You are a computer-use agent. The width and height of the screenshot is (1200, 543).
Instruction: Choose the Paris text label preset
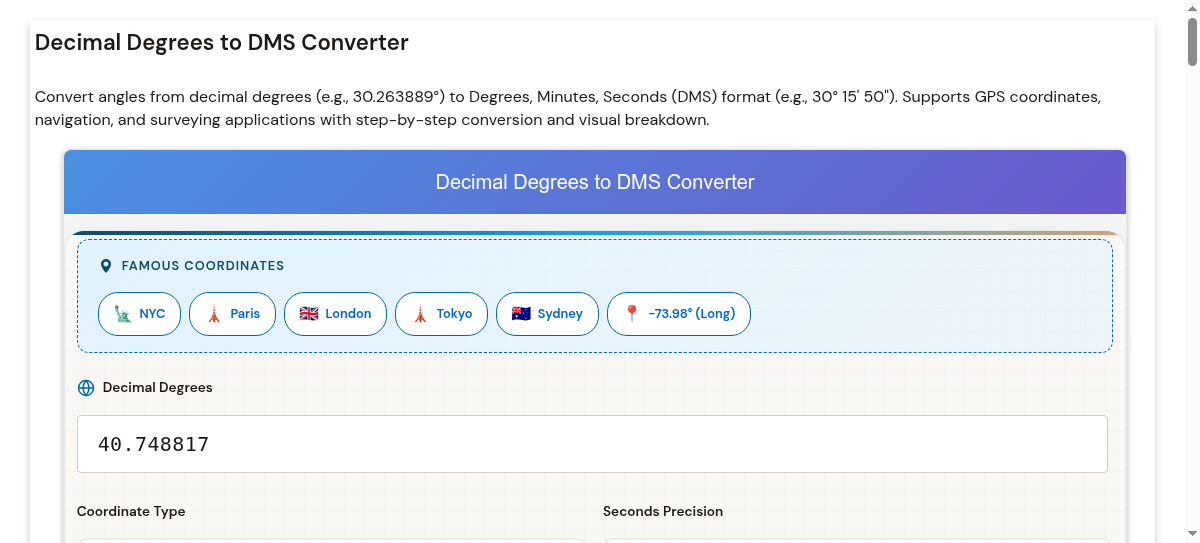pyautogui.click(x=245, y=314)
